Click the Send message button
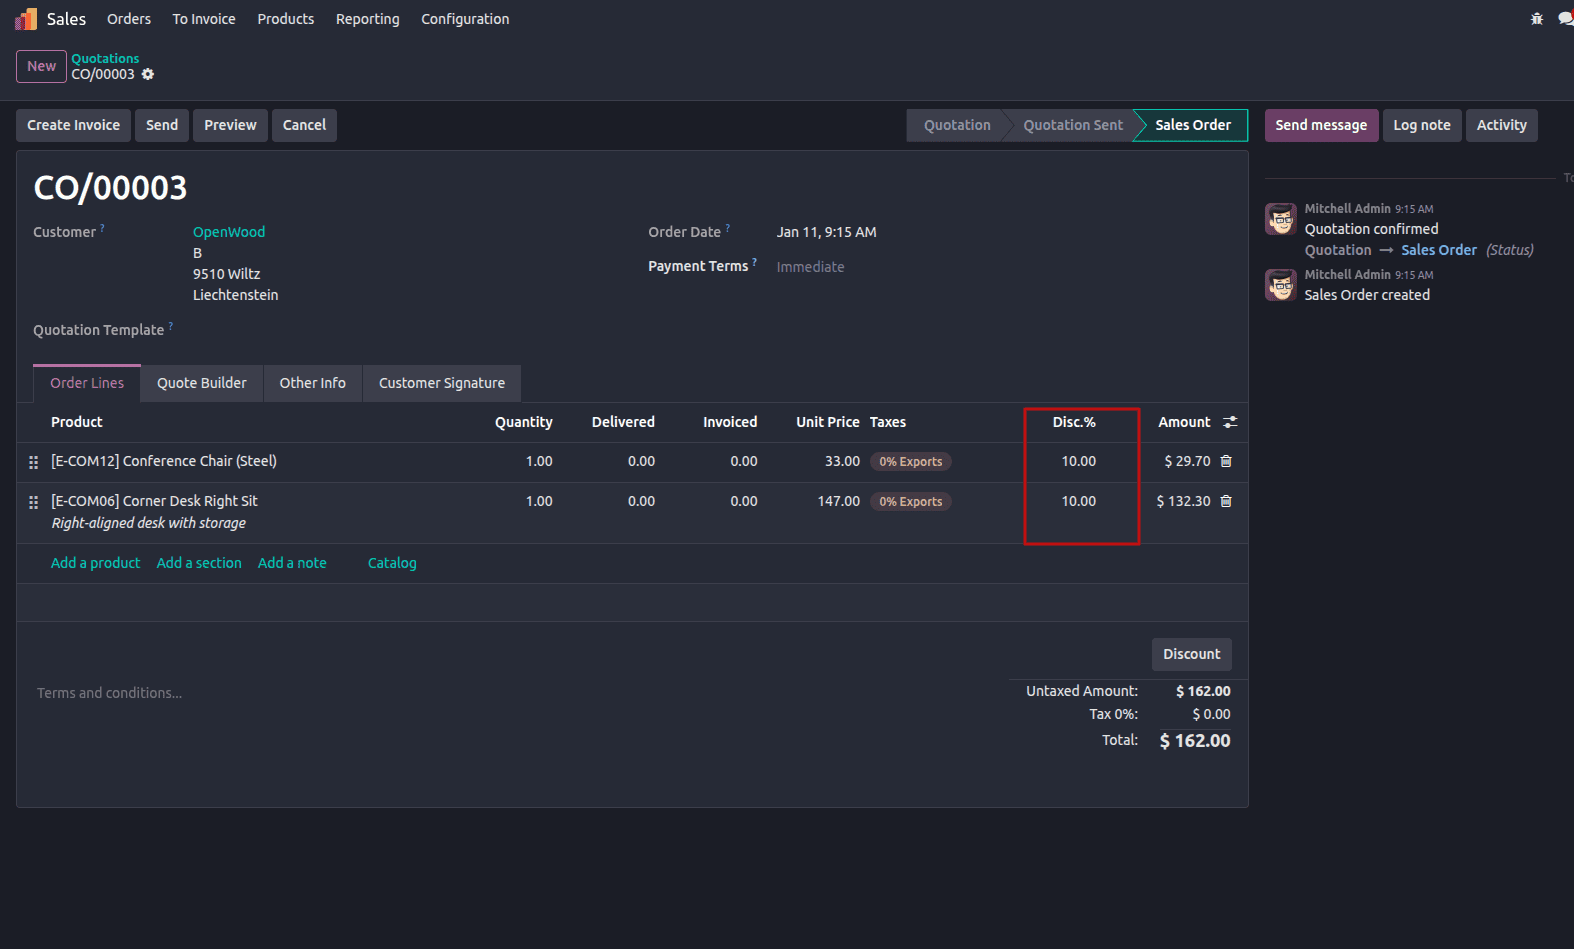1574x949 pixels. tap(1321, 125)
